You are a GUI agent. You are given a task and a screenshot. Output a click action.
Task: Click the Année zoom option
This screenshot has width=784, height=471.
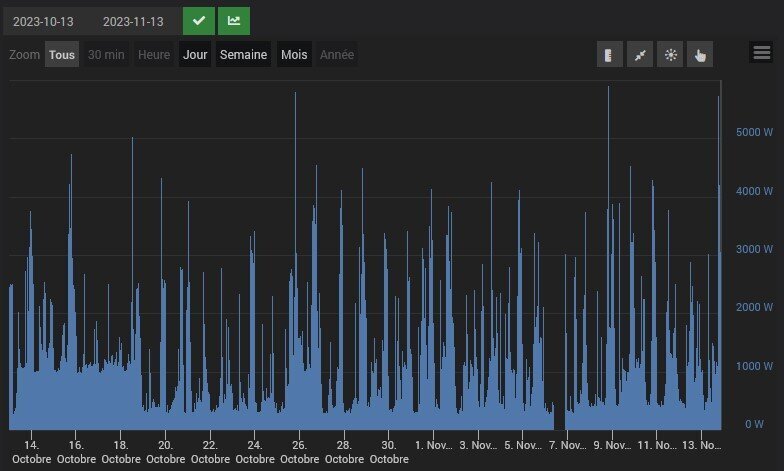[337, 55]
